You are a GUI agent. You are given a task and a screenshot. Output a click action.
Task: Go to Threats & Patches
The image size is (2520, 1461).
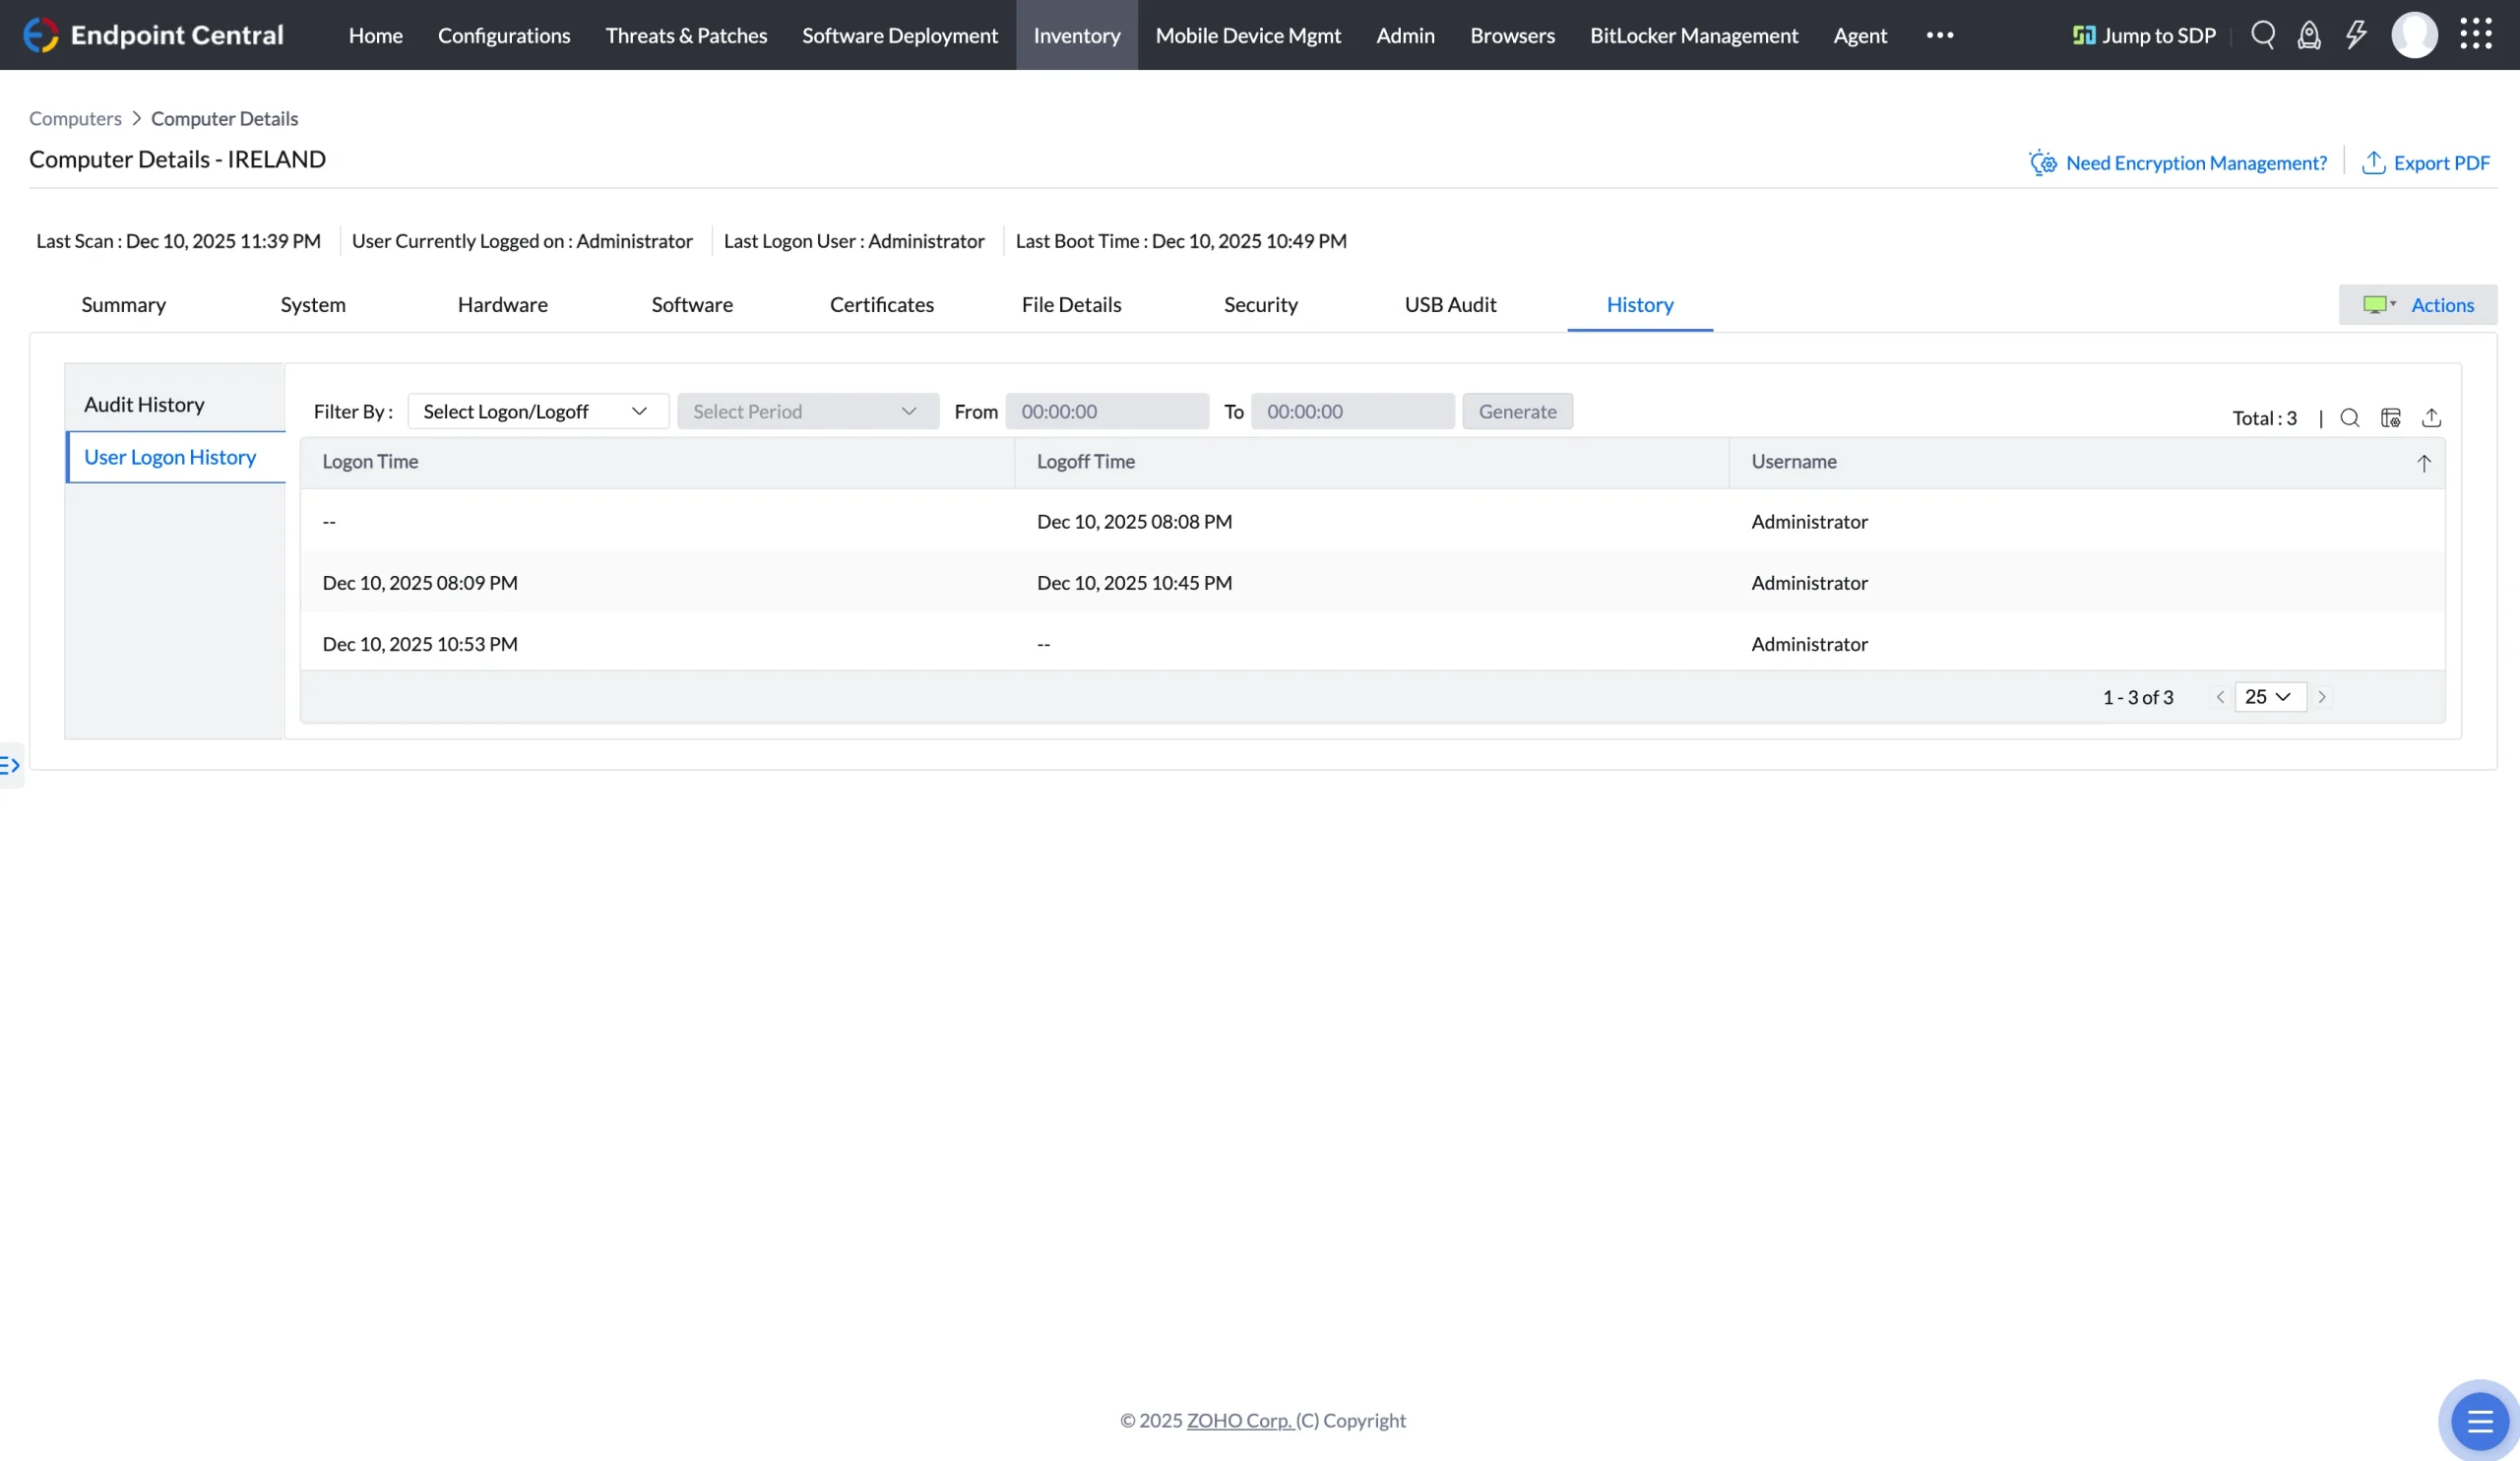coord(686,35)
